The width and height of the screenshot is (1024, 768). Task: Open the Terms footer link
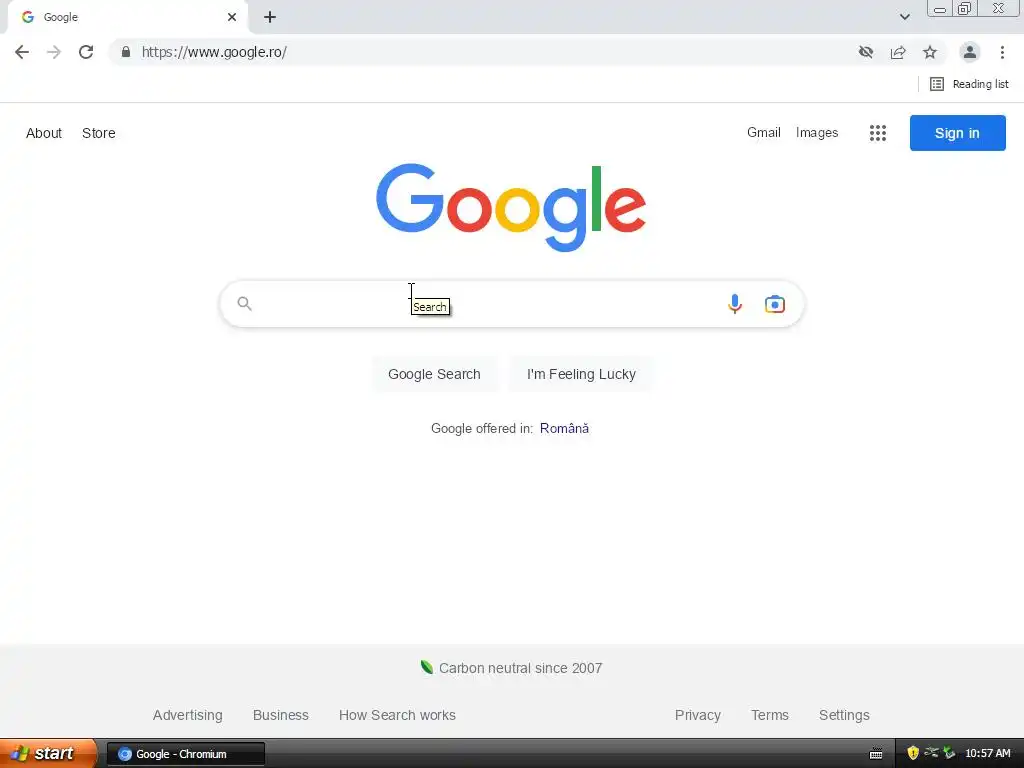(x=769, y=715)
